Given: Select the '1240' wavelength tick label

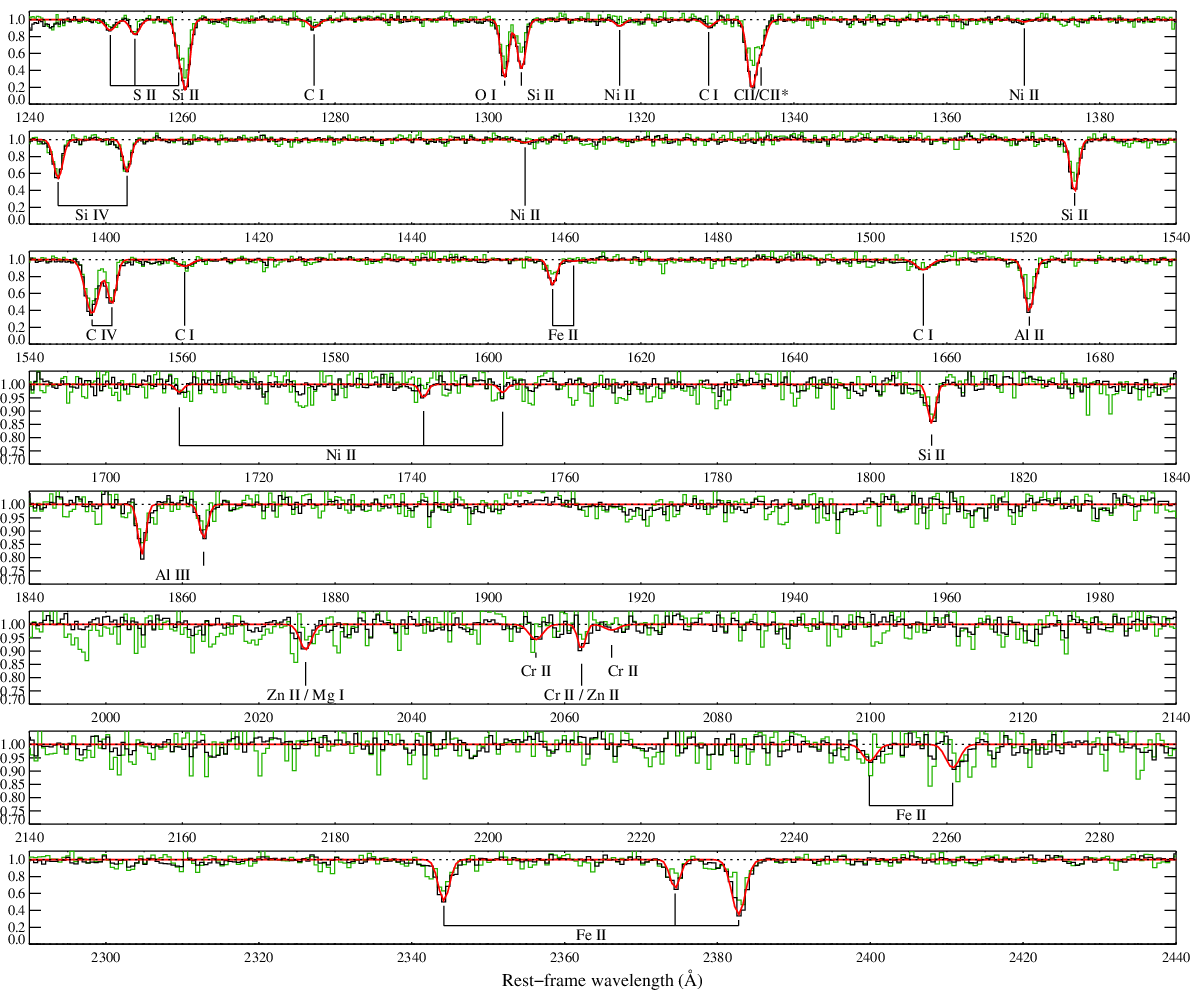Looking at the screenshot, I should tap(30, 118).
